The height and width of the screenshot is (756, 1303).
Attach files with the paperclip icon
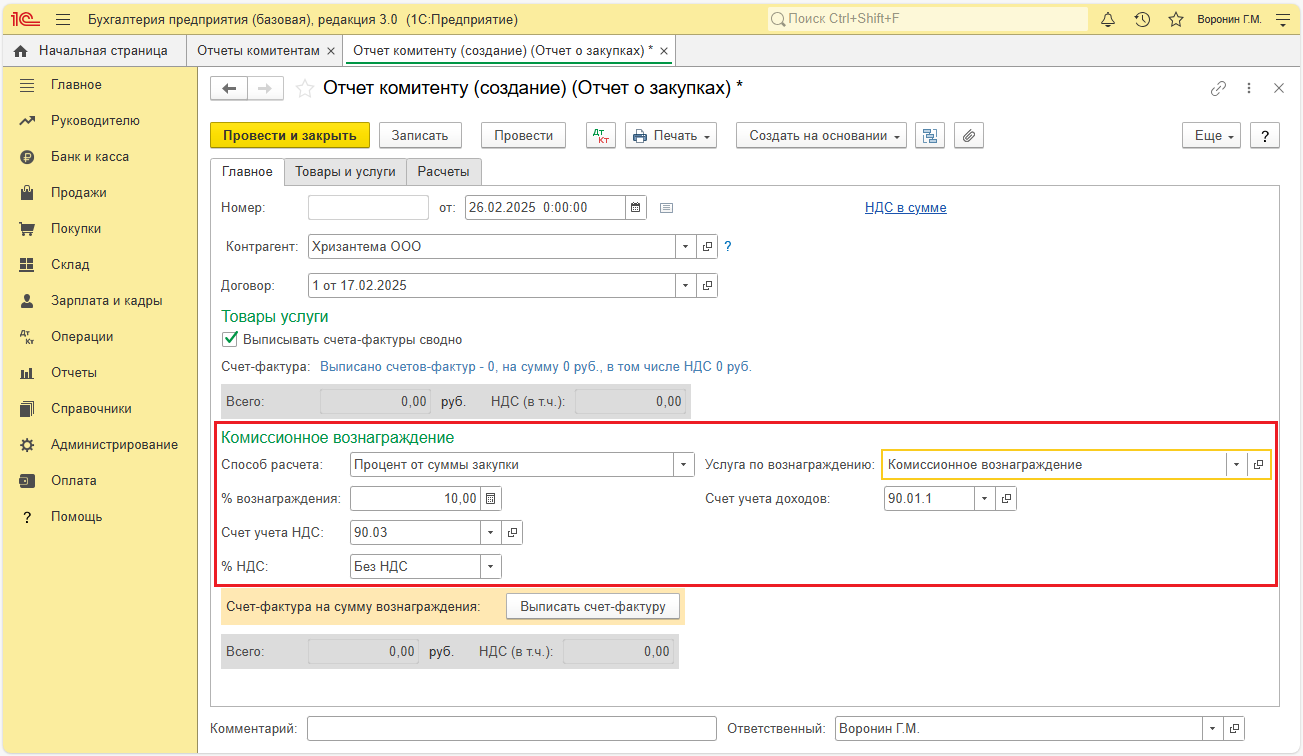point(969,136)
